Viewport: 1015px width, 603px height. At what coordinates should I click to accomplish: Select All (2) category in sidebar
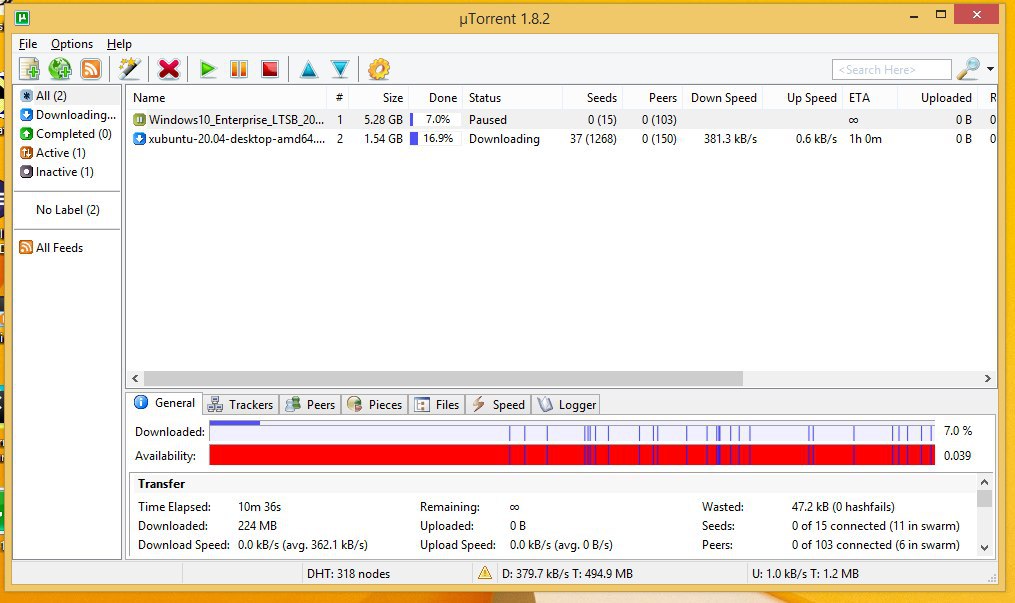coord(67,96)
